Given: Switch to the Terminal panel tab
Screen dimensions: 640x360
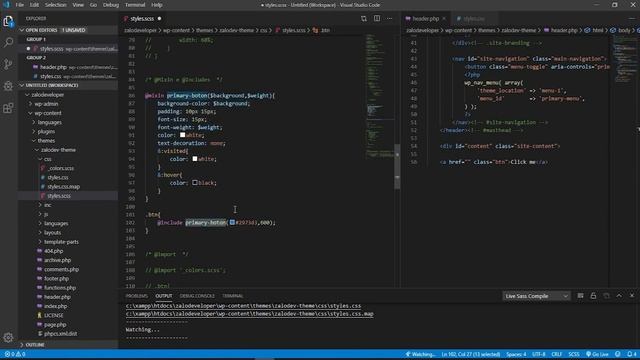Looking at the screenshot, I should 233,296.
